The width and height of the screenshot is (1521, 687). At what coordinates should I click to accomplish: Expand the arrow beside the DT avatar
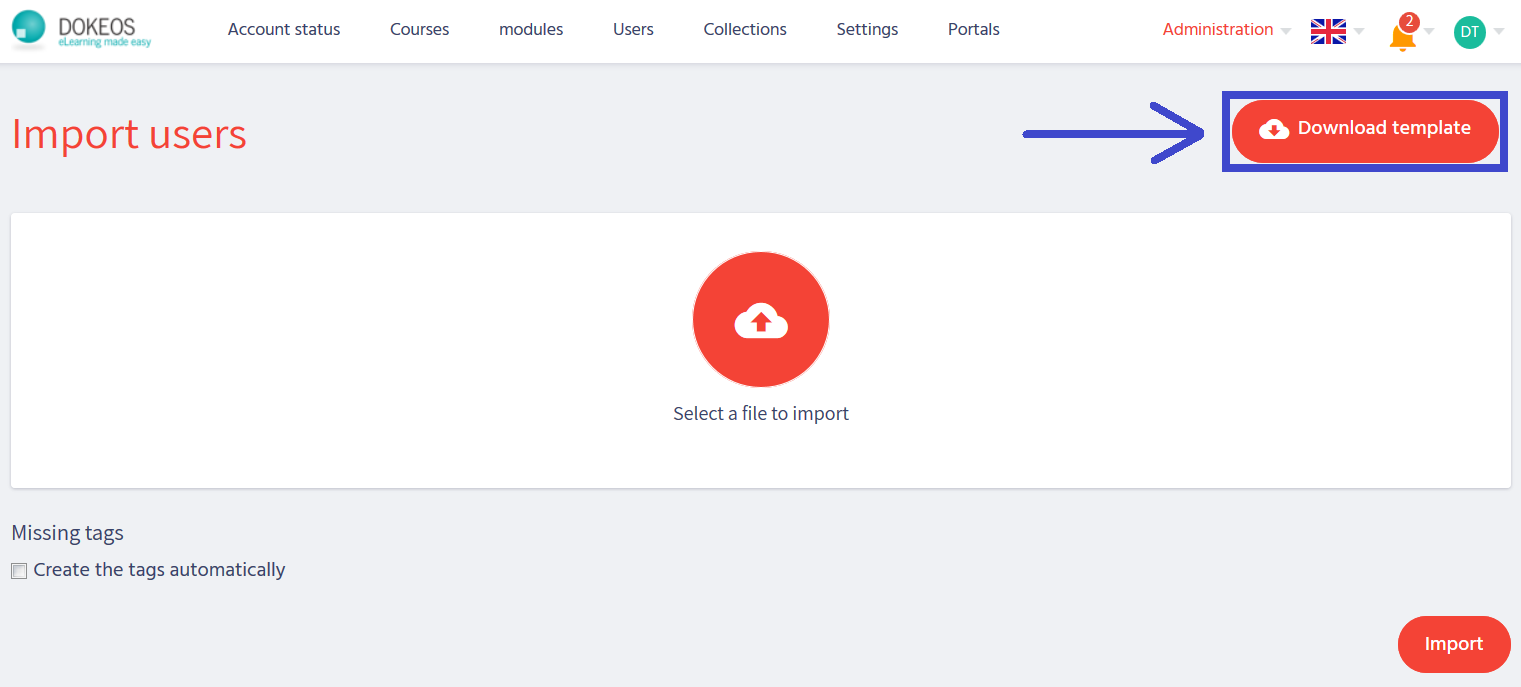pos(1498,32)
